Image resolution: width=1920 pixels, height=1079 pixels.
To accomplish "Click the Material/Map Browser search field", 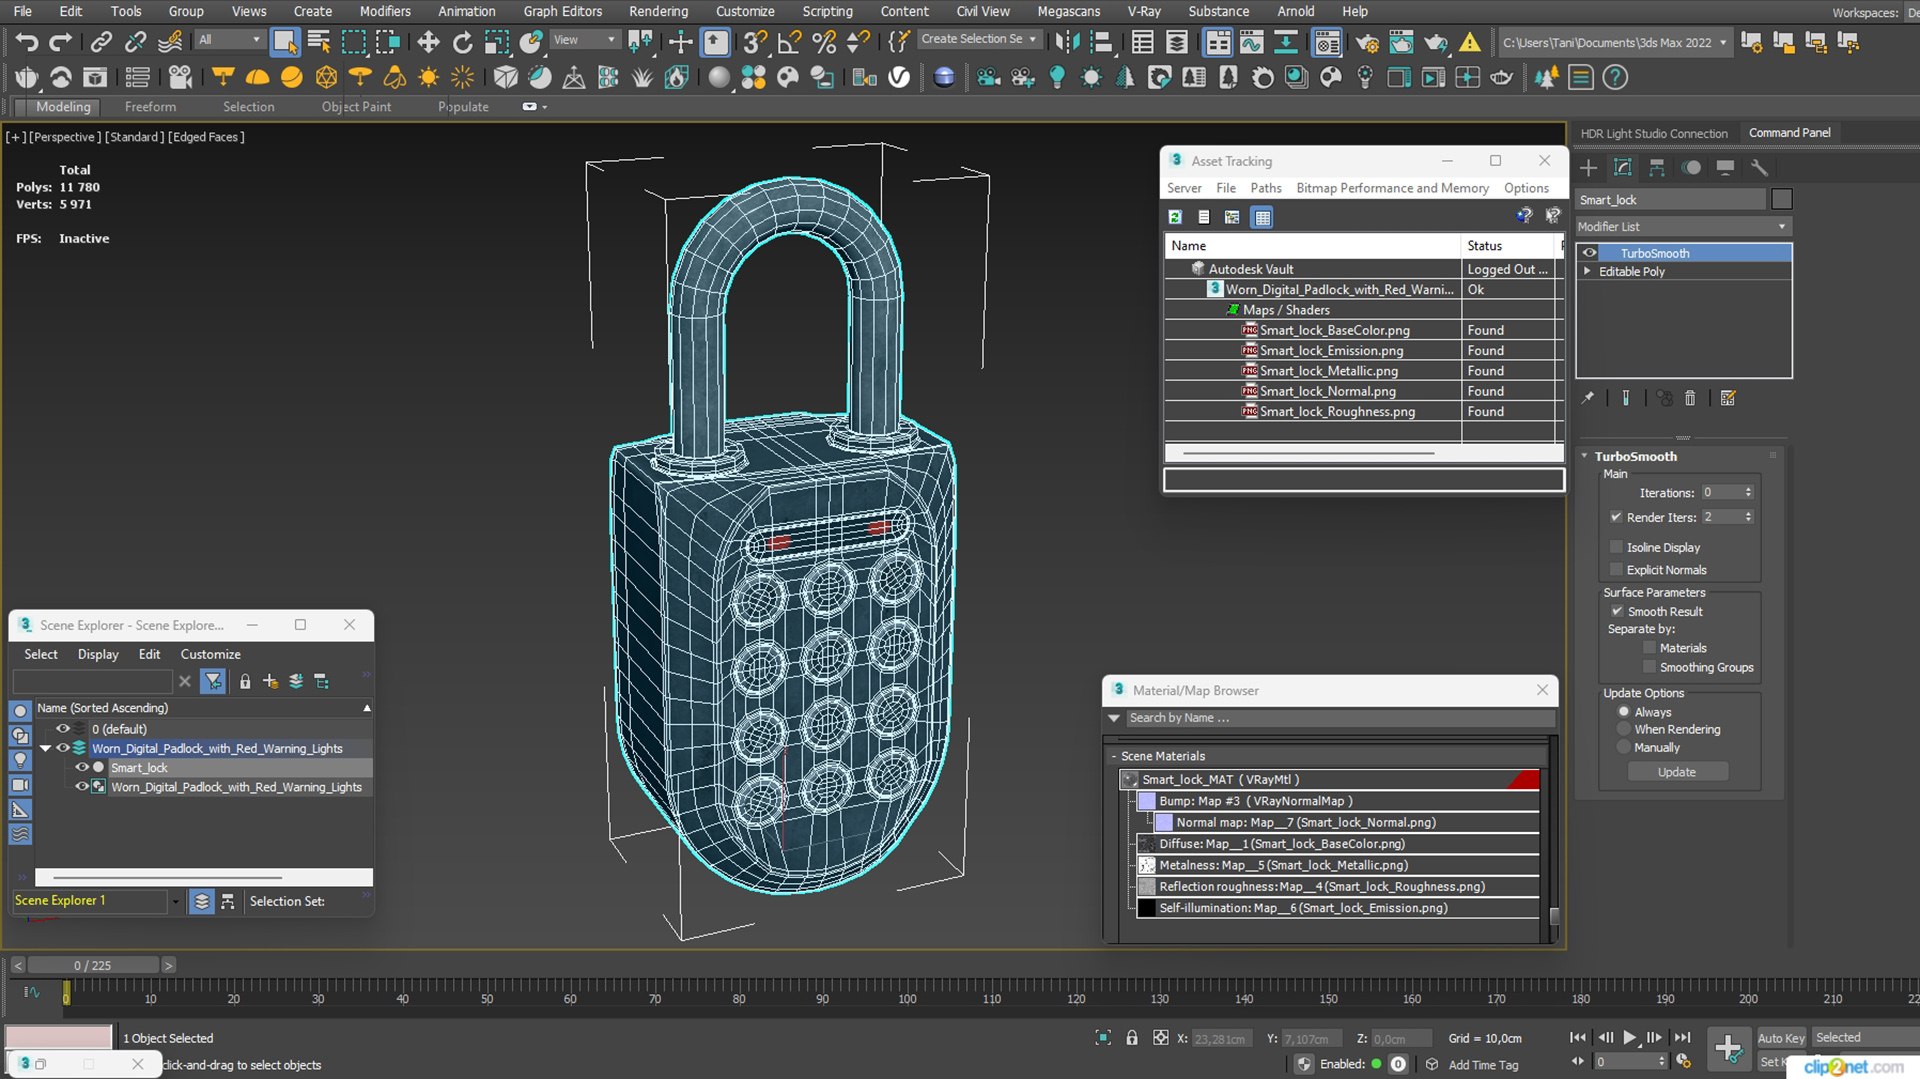I will 1340,718.
